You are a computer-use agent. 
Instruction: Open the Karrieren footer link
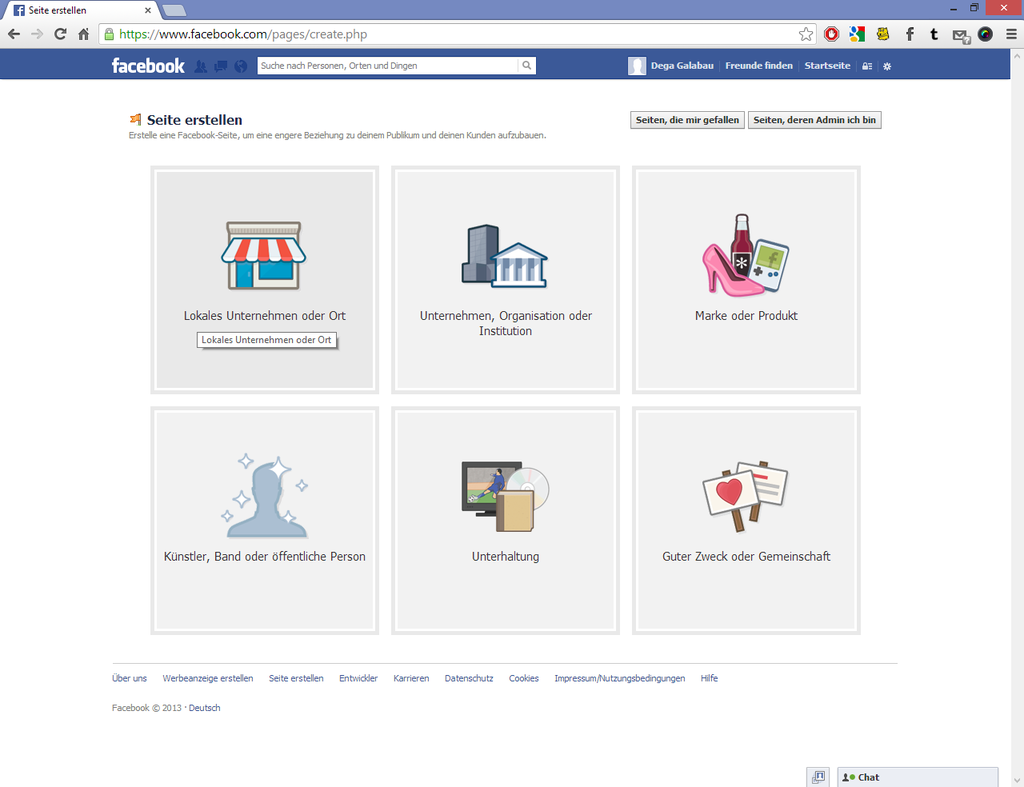[x=411, y=679]
